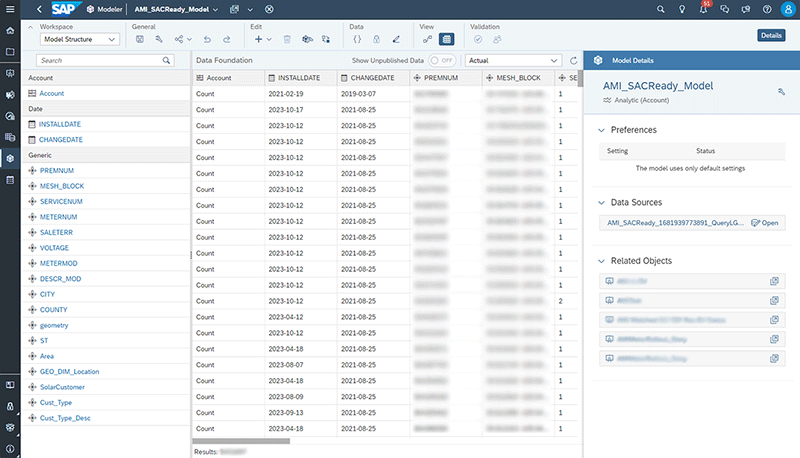The height and width of the screenshot is (458, 800).
Task: Select the PREMNUM dimension in the list
Action: (57, 171)
